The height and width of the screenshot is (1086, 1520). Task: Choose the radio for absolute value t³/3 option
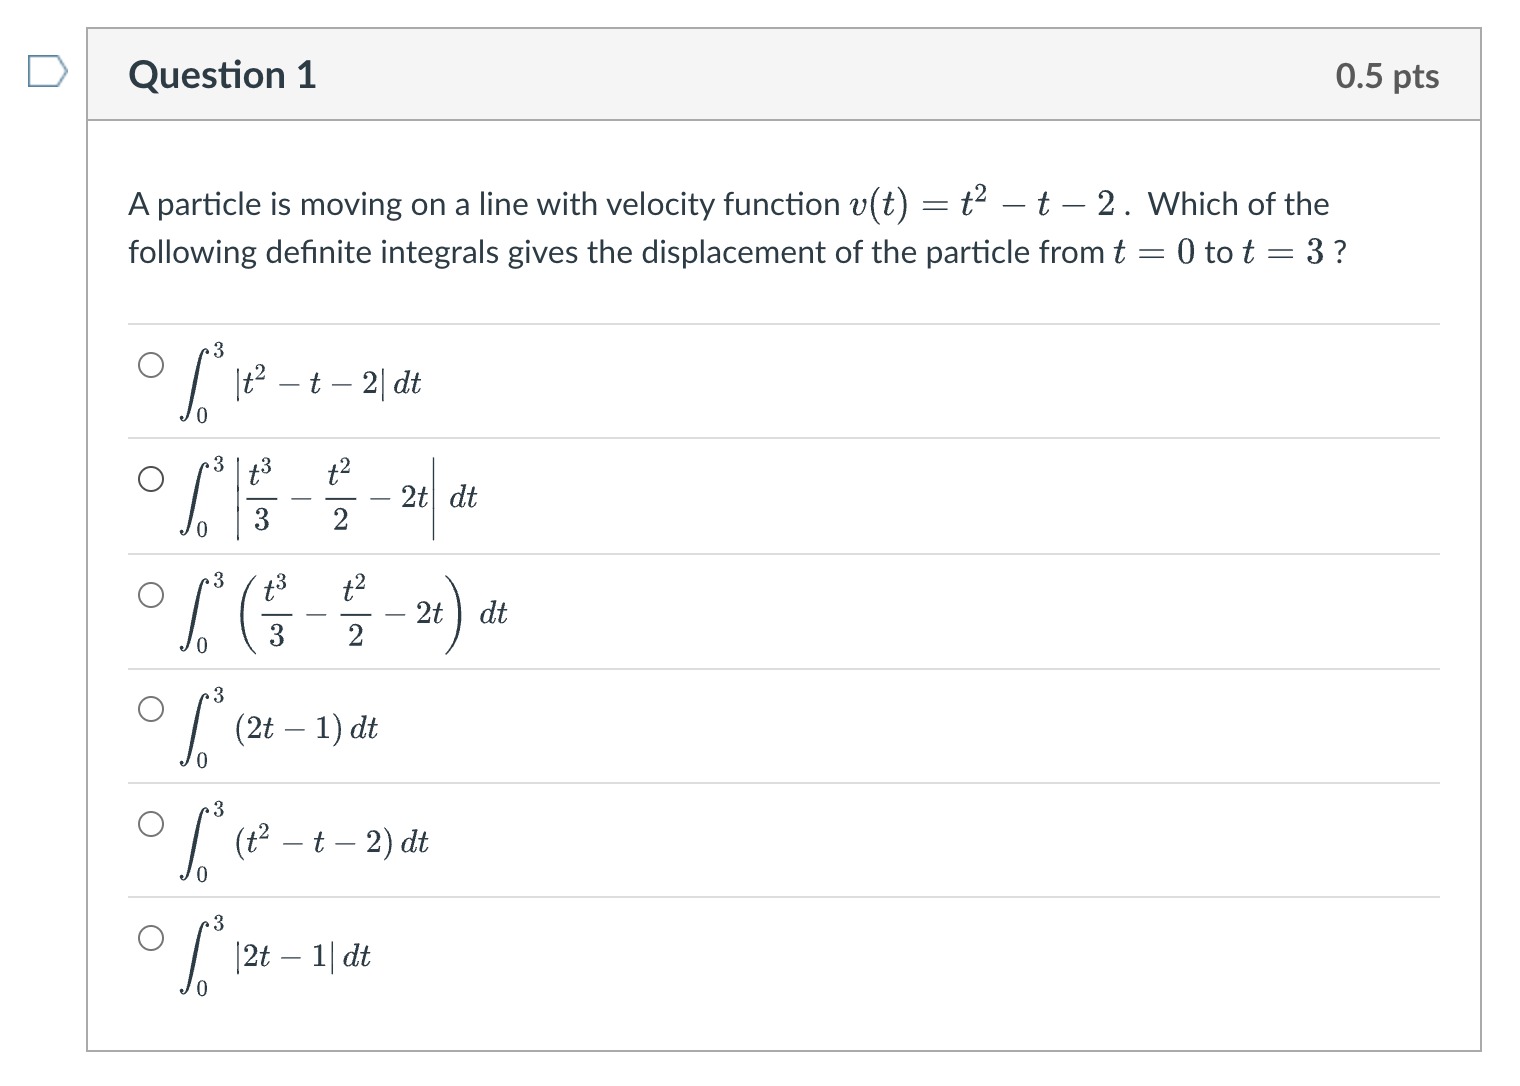(x=150, y=479)
